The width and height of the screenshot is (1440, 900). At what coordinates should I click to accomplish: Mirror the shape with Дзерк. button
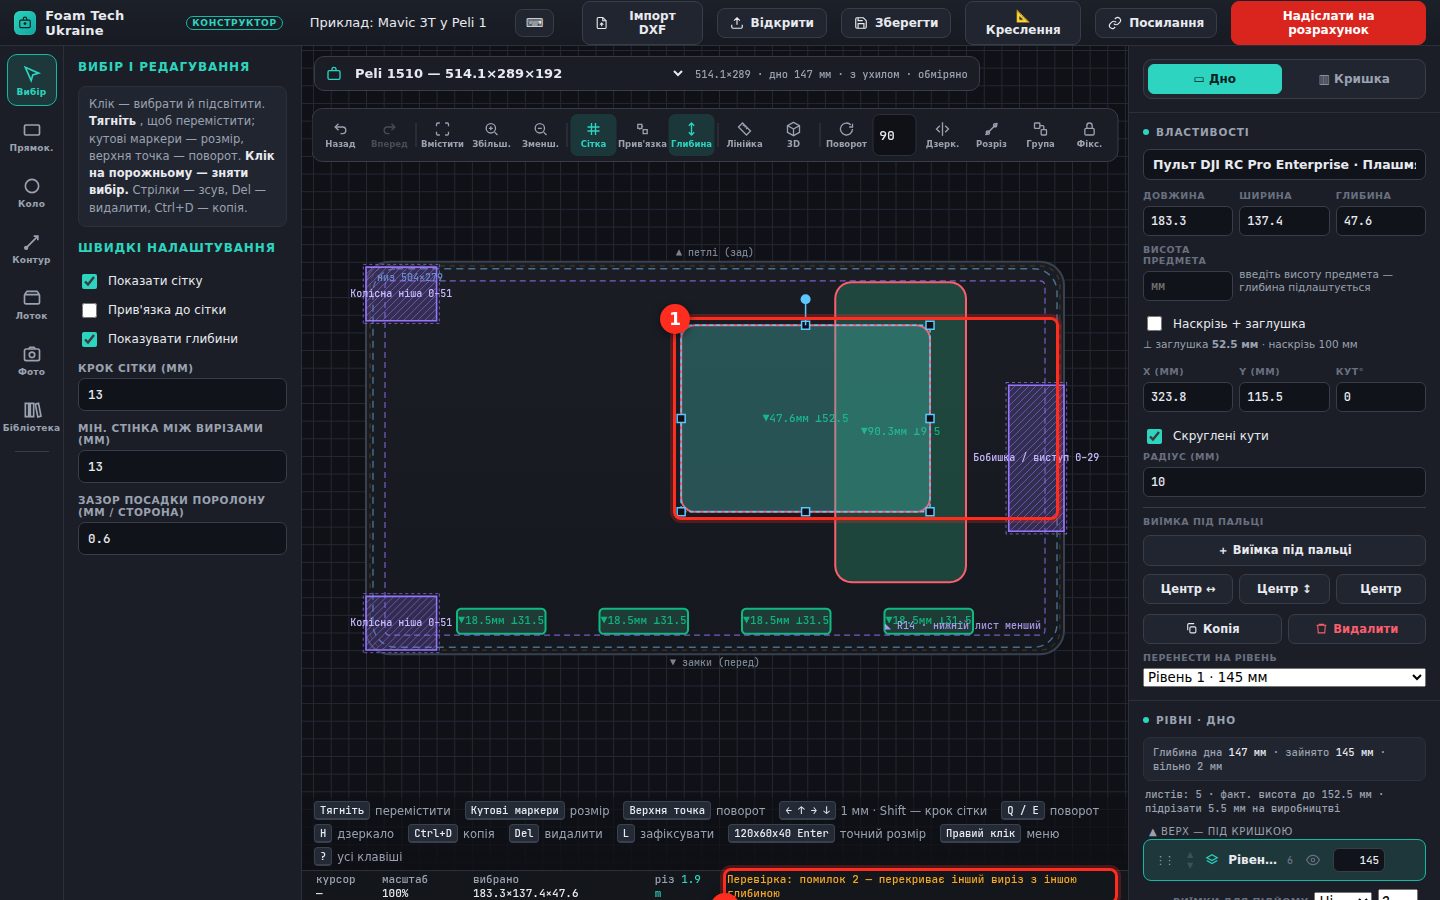942,135
